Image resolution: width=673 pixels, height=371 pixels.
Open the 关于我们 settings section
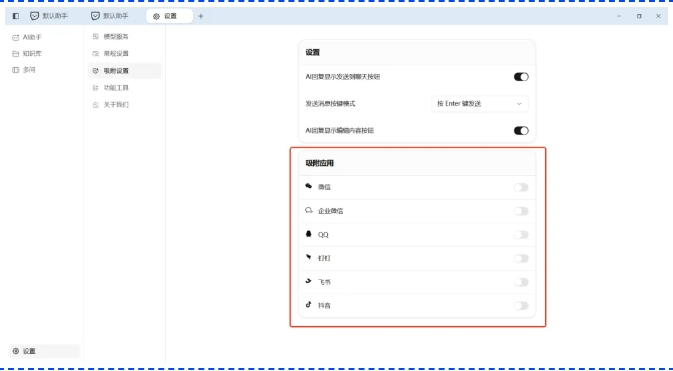coord(124,105)
